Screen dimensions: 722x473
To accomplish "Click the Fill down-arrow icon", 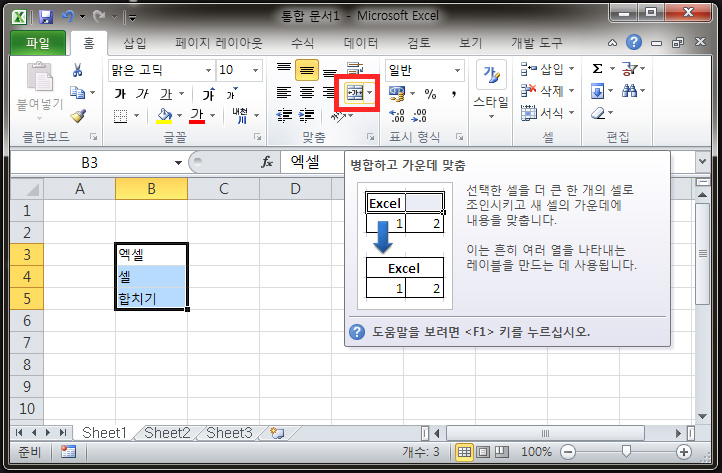I will pyautogui.click(x=597, y=91).
